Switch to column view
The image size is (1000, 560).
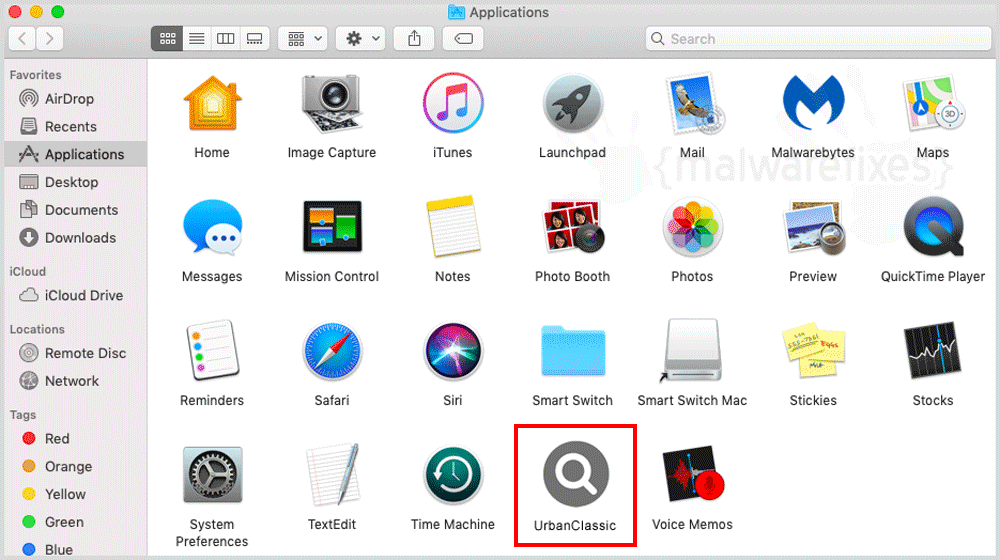click(x=226, y=39)
